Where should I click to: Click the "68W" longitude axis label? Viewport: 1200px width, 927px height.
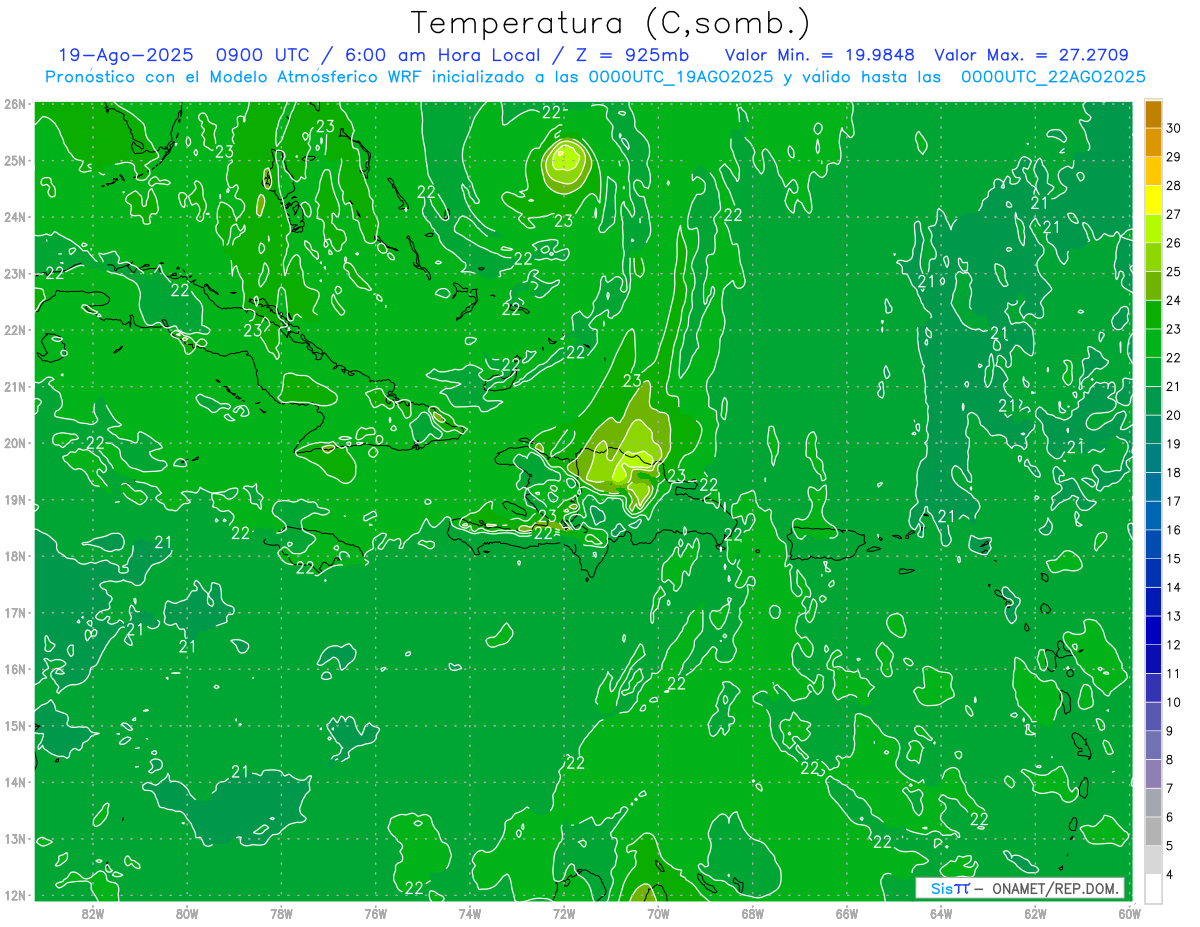[x=753, y=913]
